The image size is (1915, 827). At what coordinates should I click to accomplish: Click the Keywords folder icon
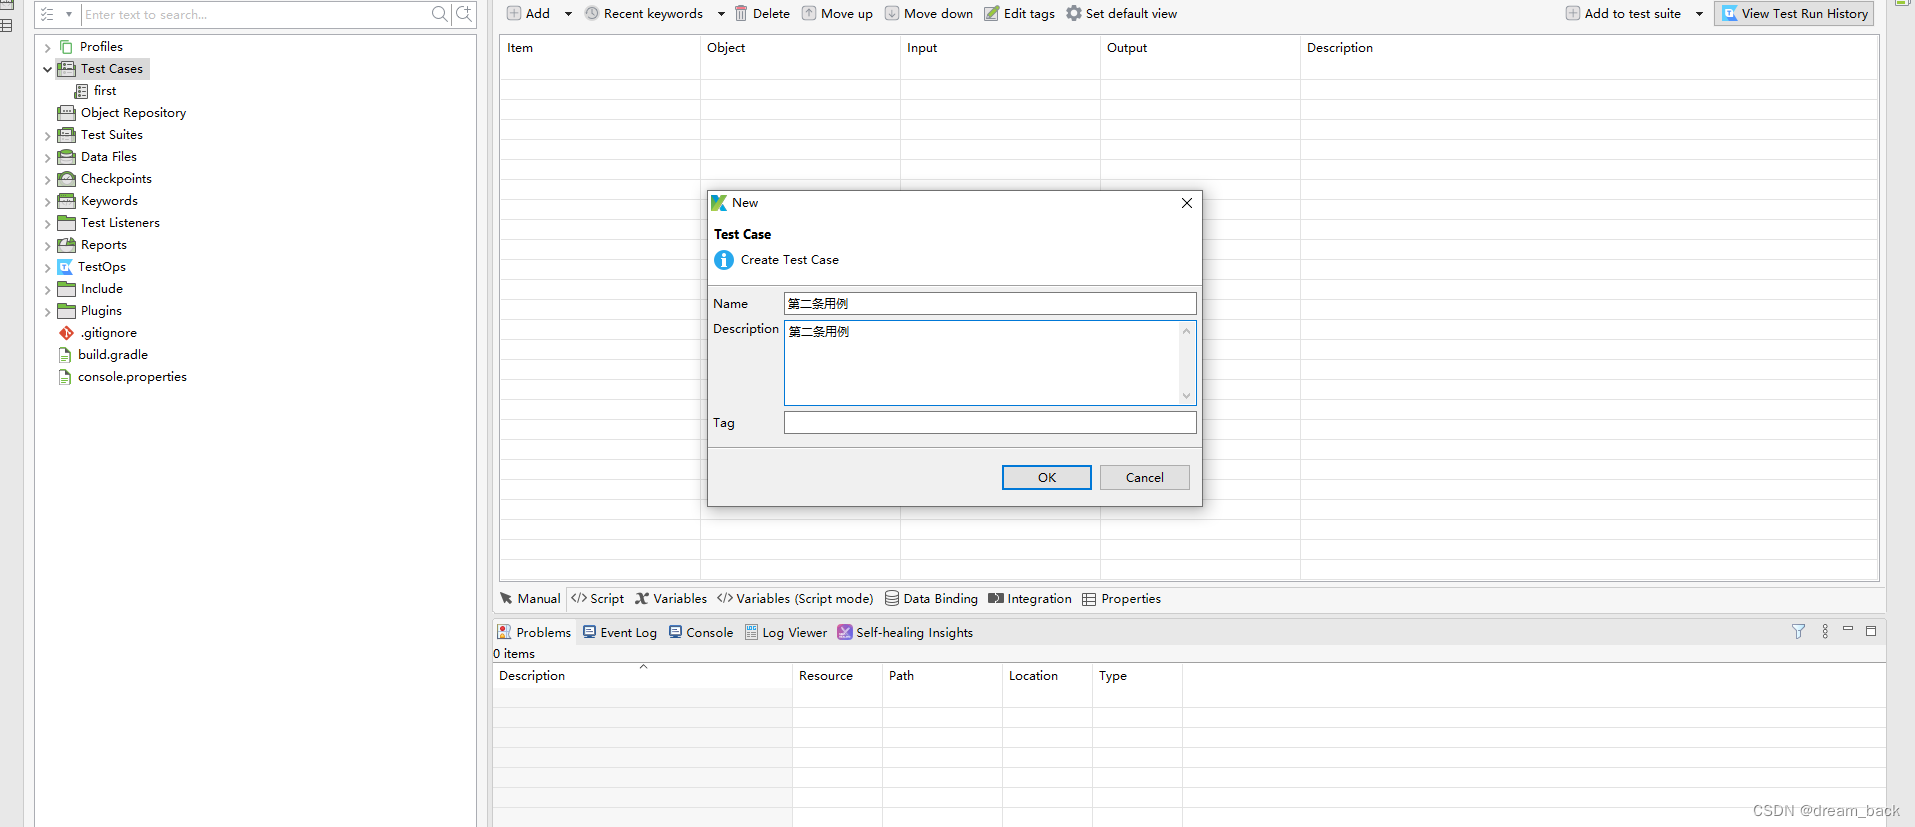67,201
